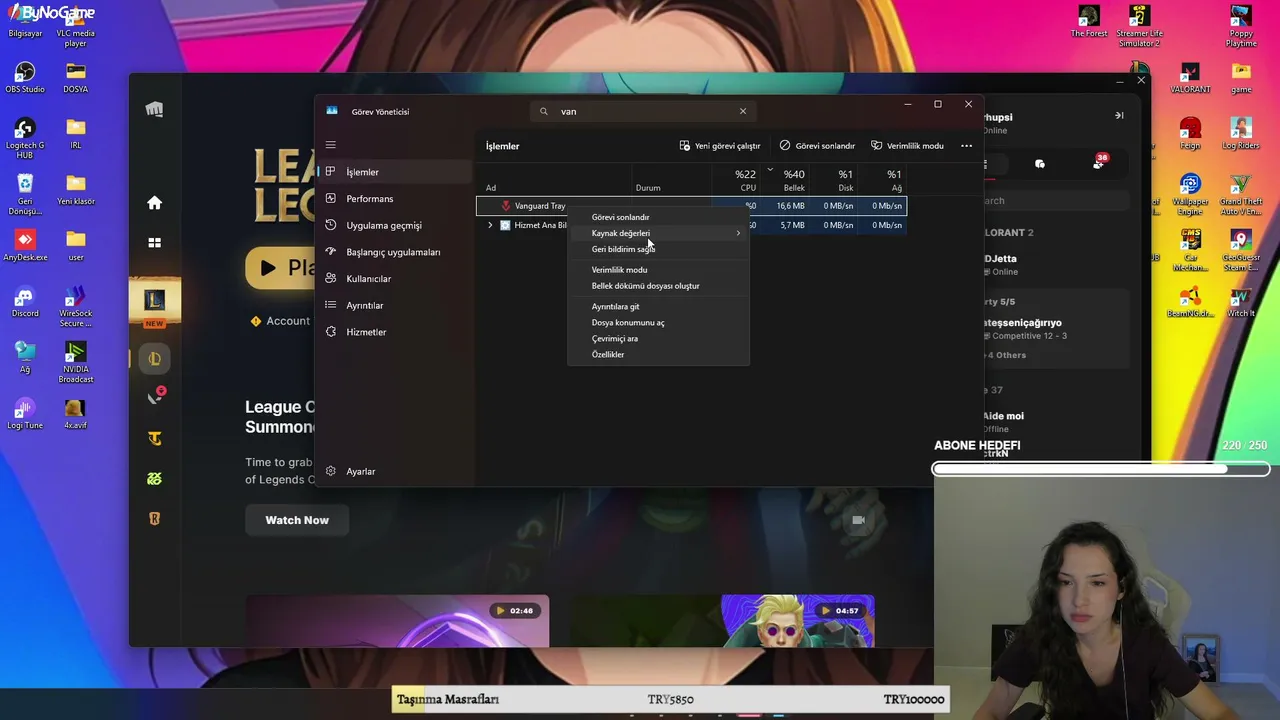
Task: Open VLC media player desktop icon
Action: click(x=75, y=26)
